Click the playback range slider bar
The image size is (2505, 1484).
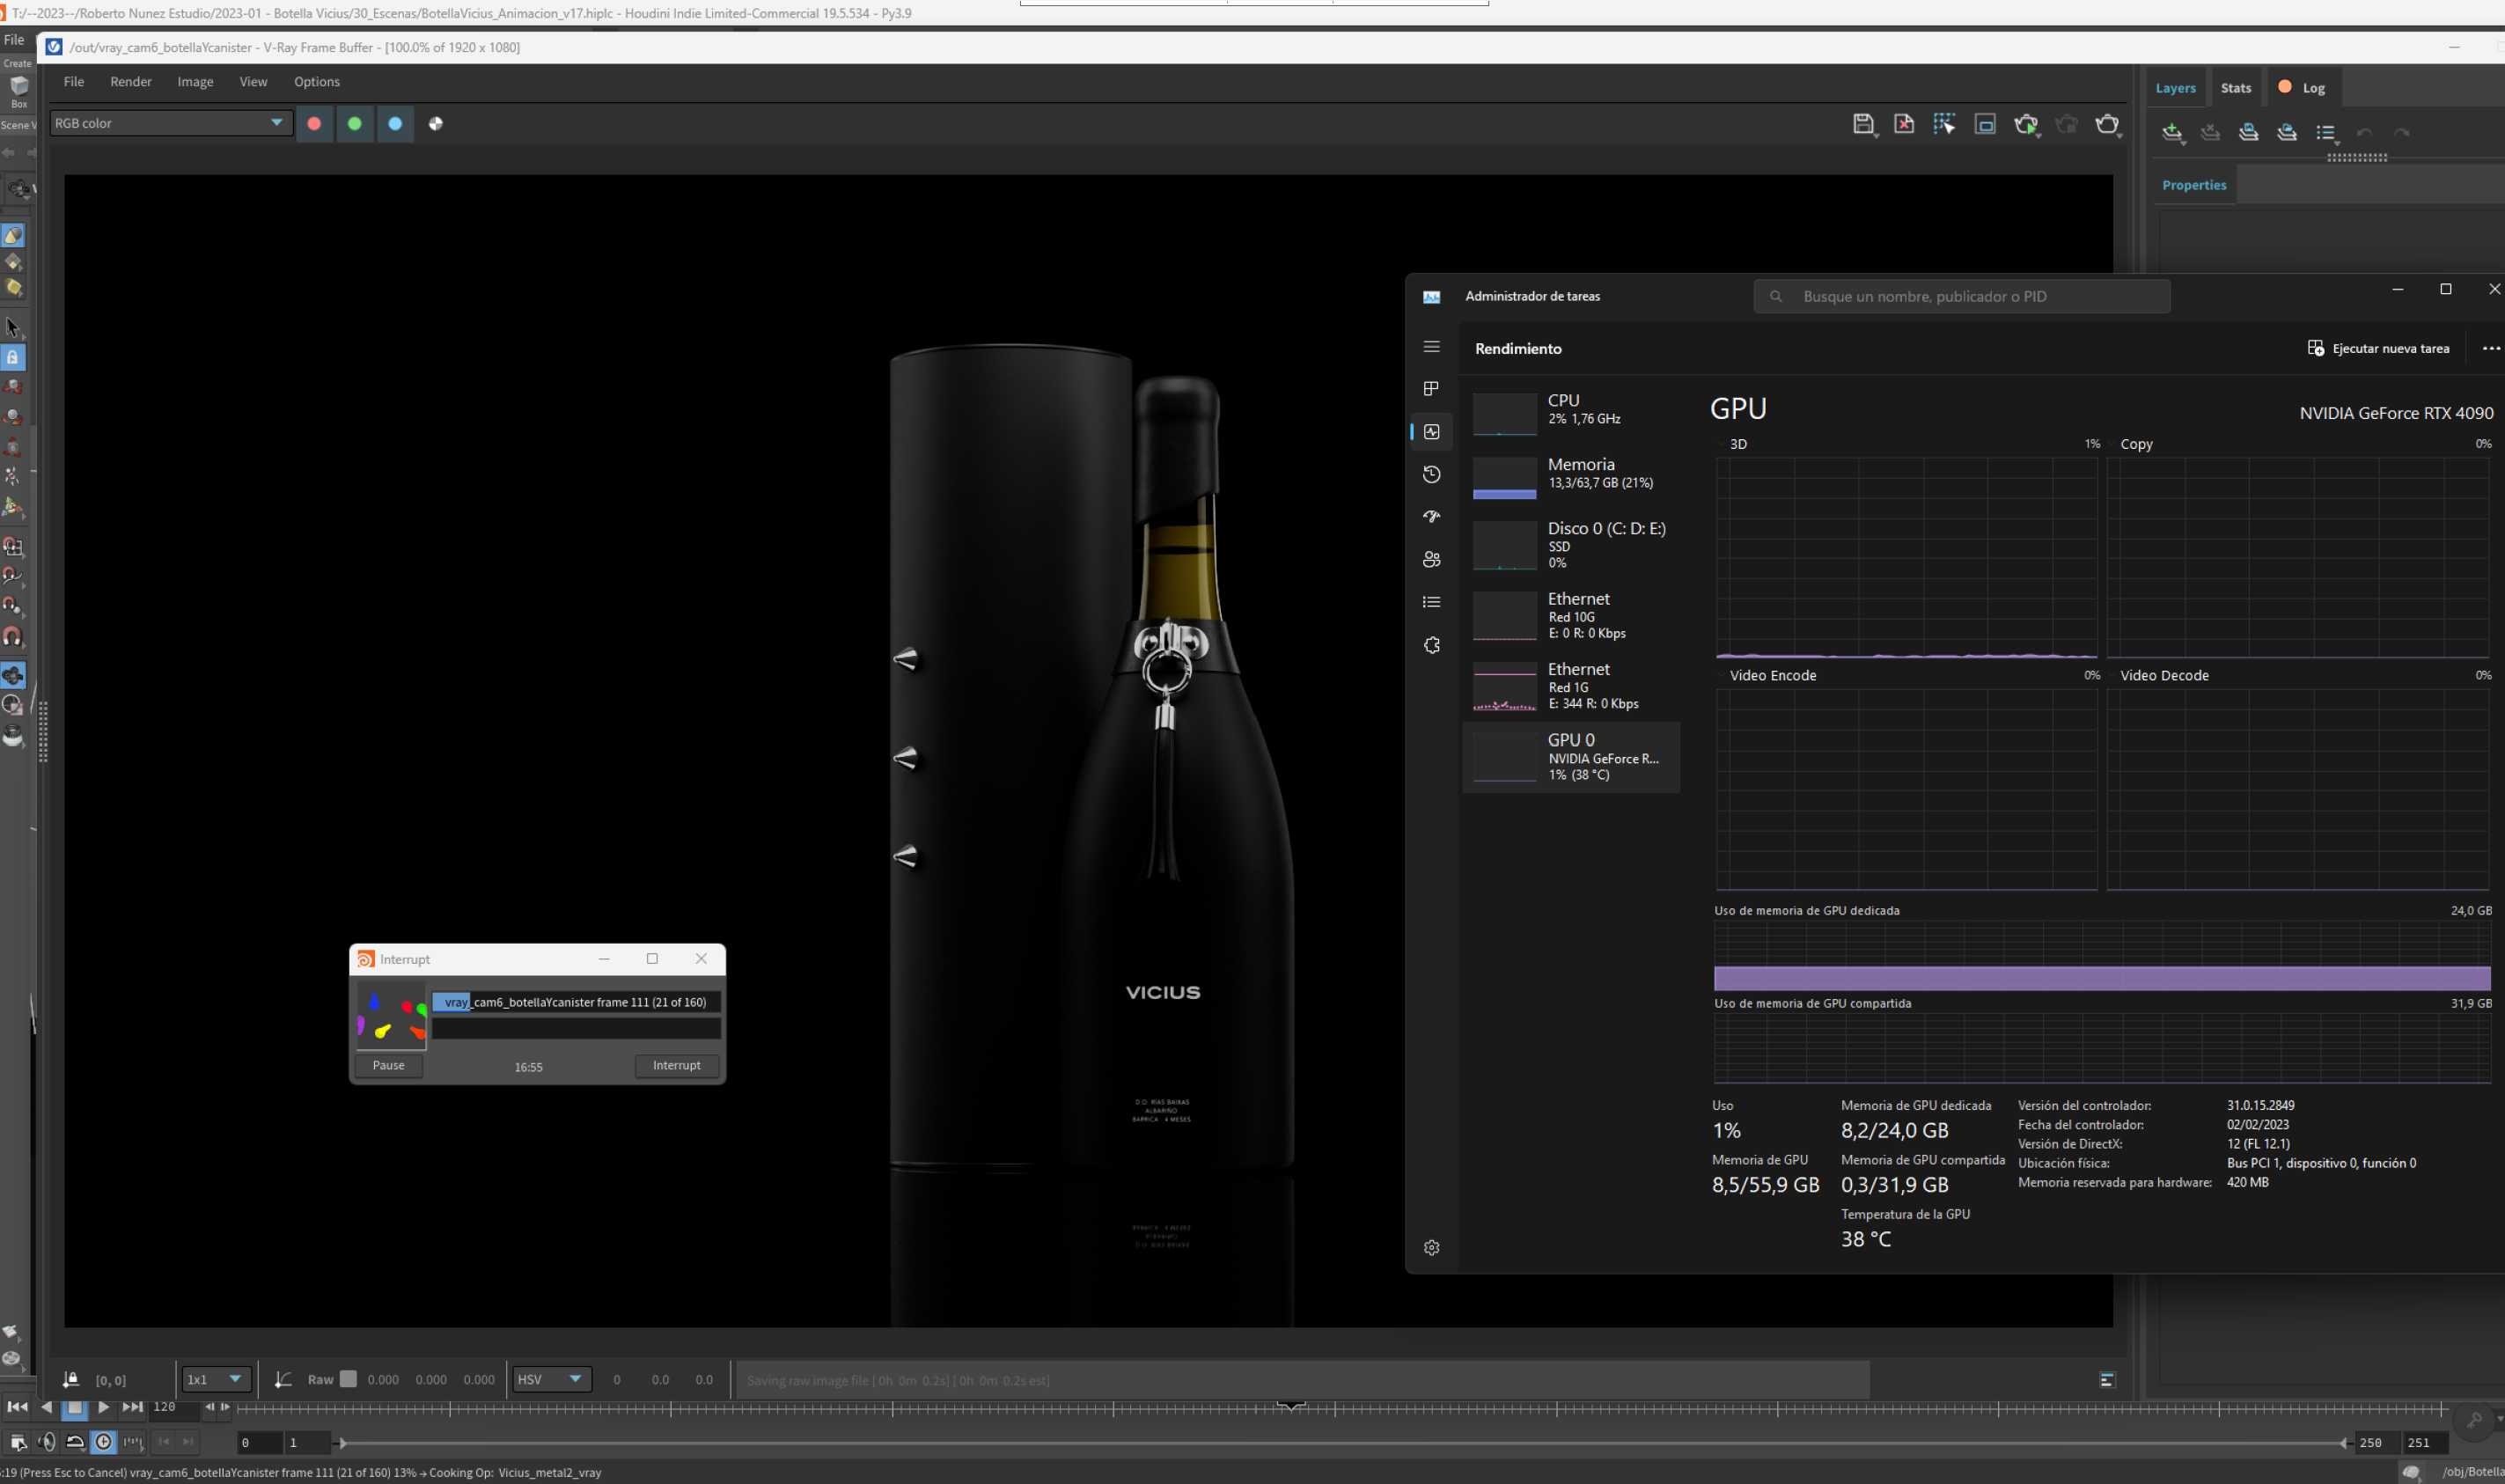coord(1342,1442)
